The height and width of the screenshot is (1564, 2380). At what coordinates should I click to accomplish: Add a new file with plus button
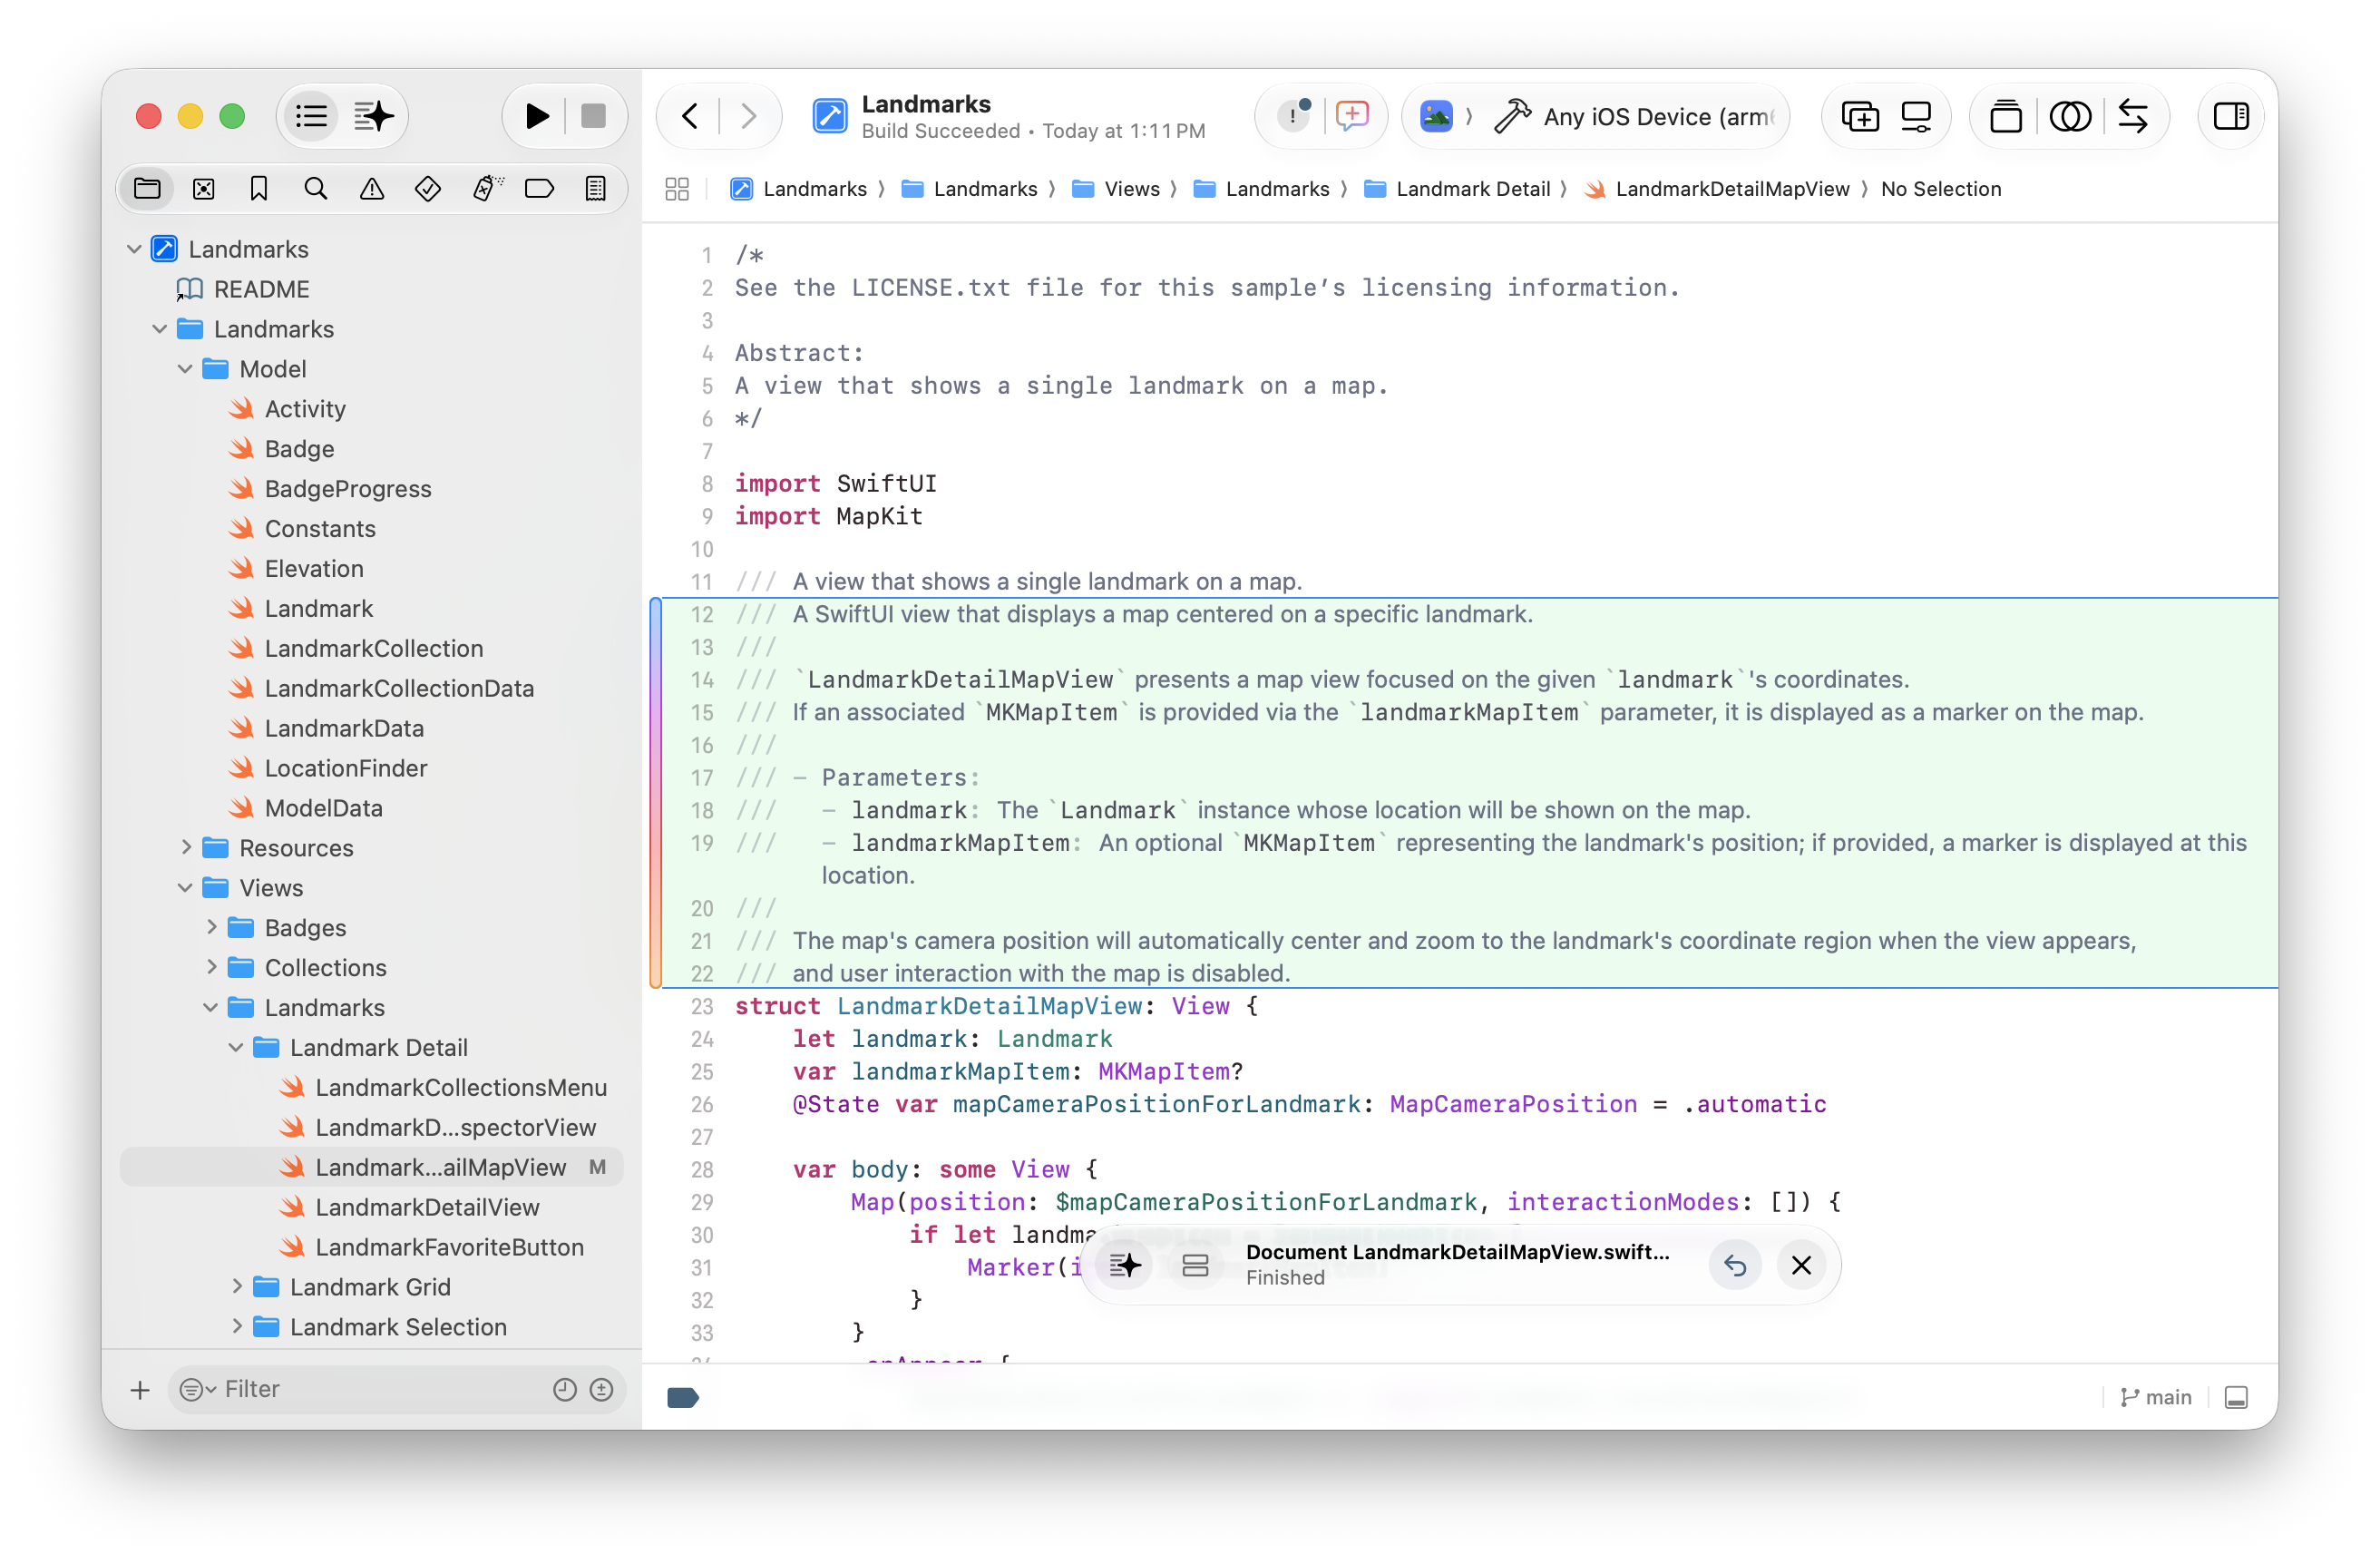point(140,1390)
